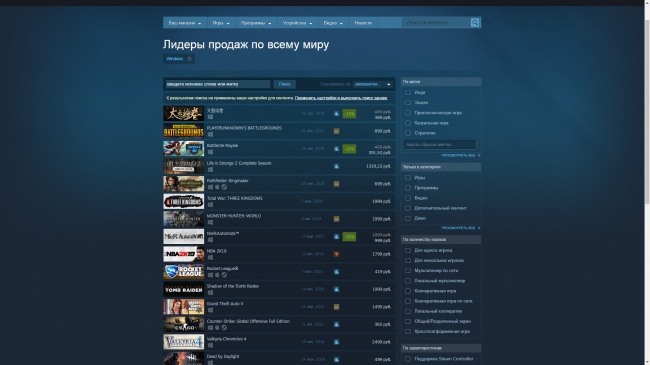Viewport: 650px width, 365px height.
Task: Click the NBA 2K19 game thumbnail
Action: point(184,254)
